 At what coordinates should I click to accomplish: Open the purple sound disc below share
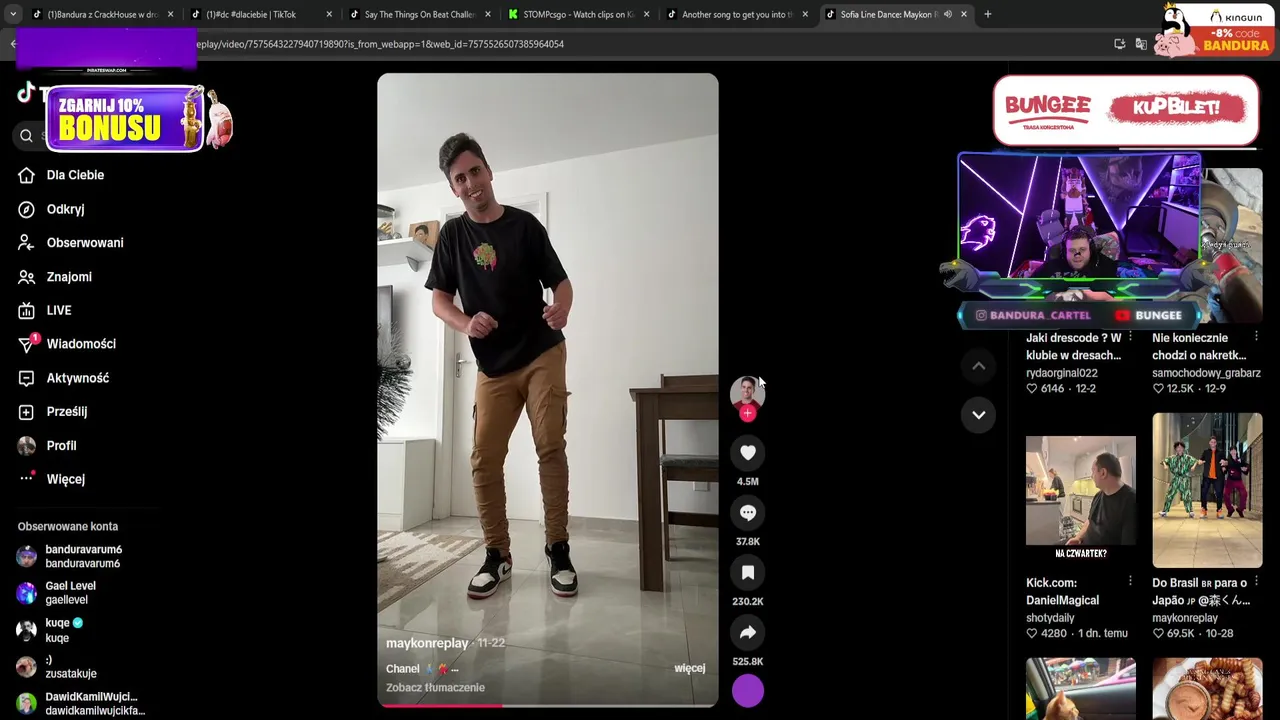pyautogui.click(x=747, y=691)
